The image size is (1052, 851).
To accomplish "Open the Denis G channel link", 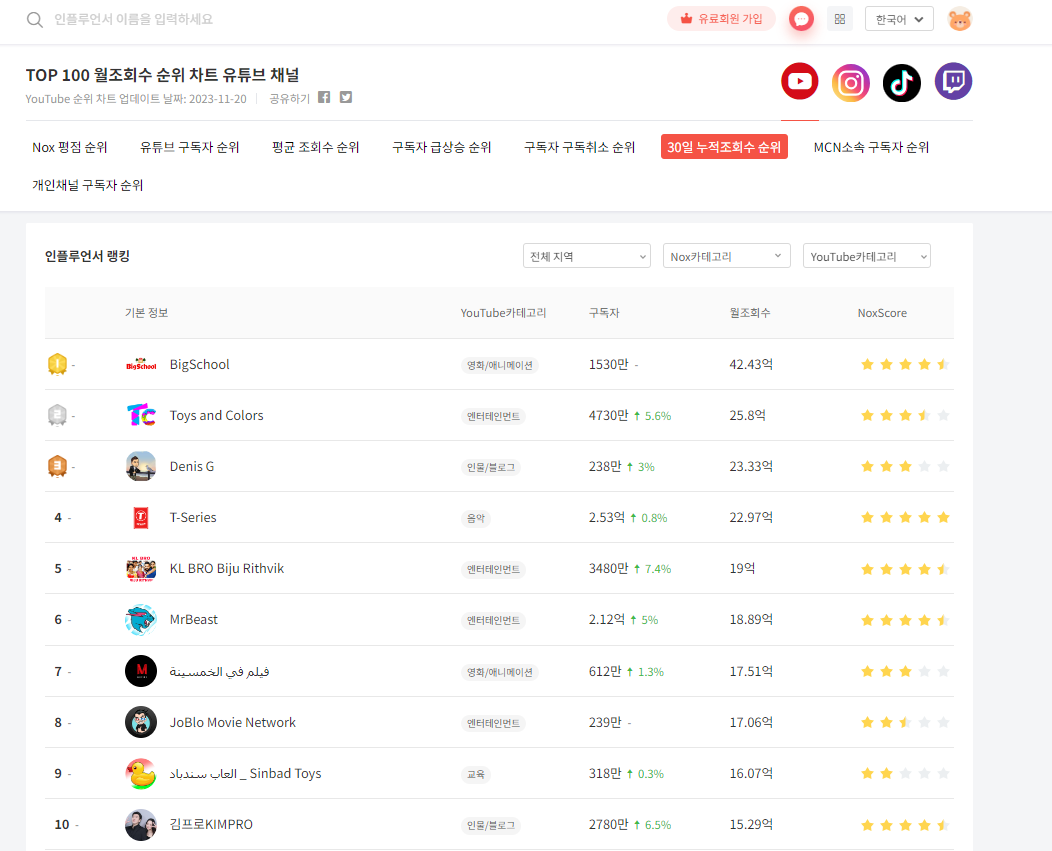I will click(x=192, y=466).
